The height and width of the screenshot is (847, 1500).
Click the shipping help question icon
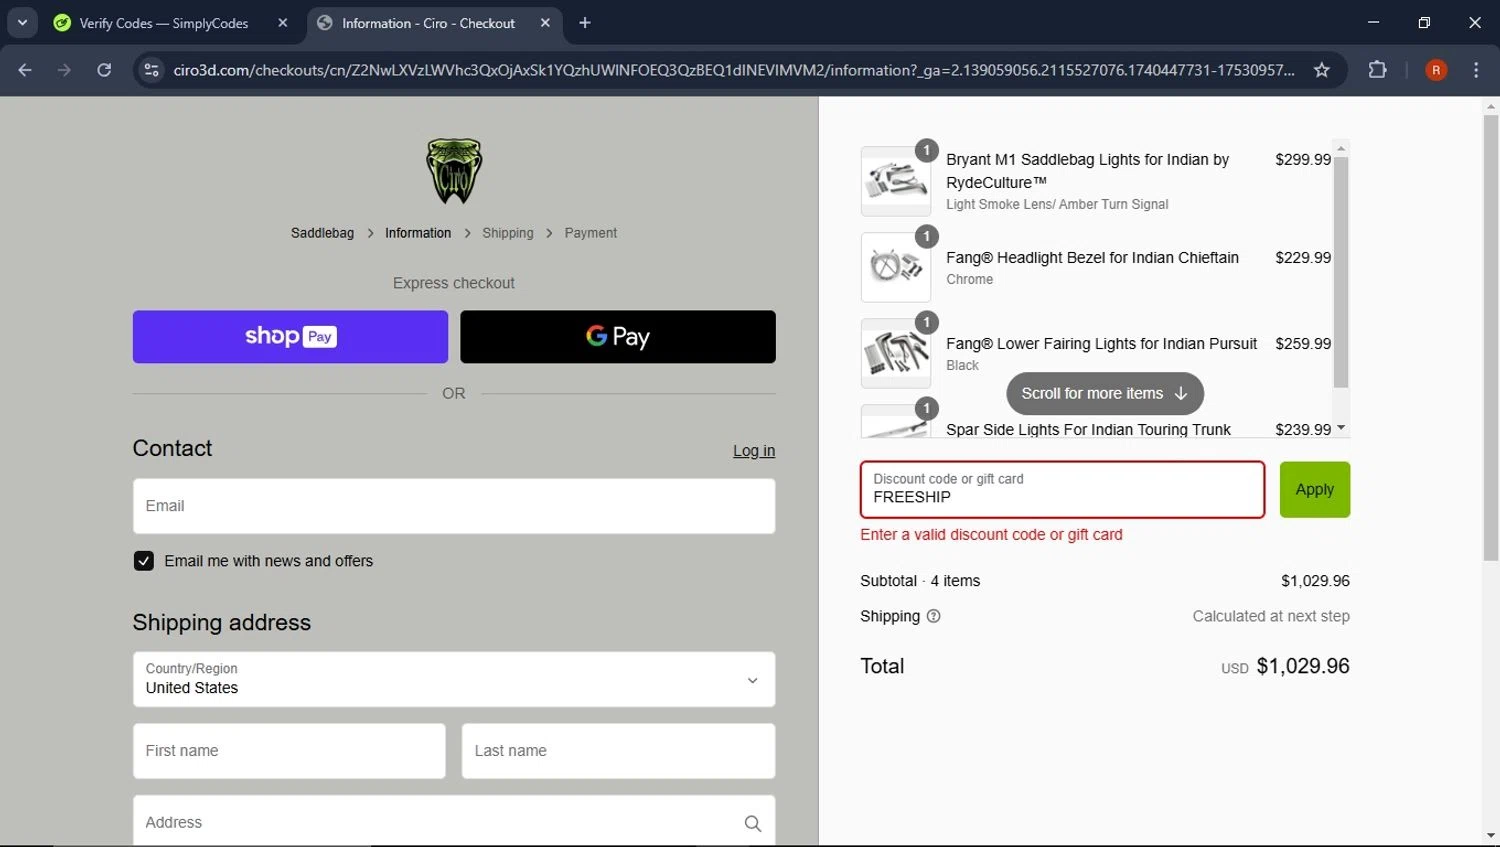tap(934, 616)
